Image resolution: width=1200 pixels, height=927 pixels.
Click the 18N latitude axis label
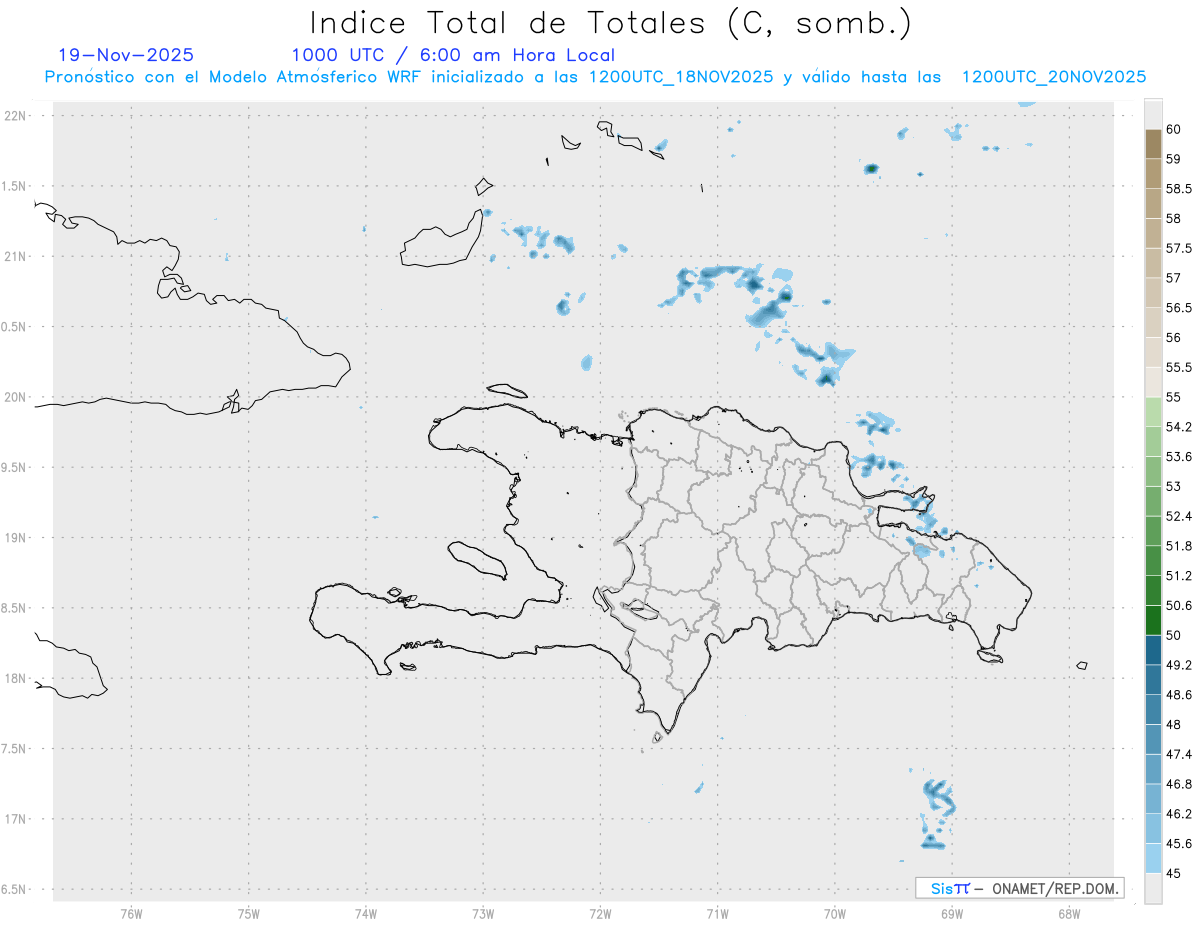coord(16,678)
